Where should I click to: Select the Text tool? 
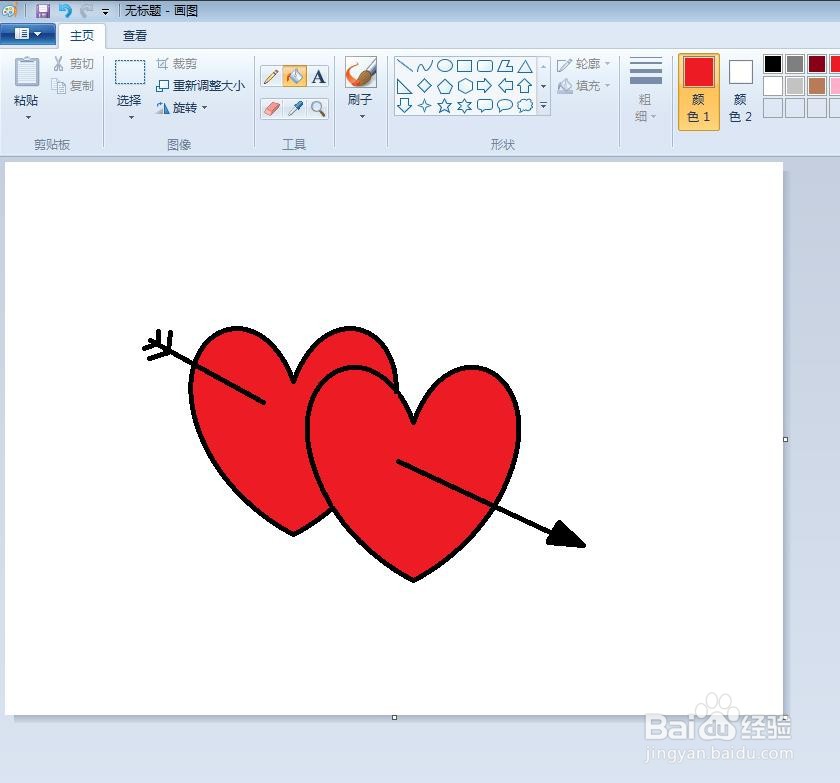click(x=318, y=77)
